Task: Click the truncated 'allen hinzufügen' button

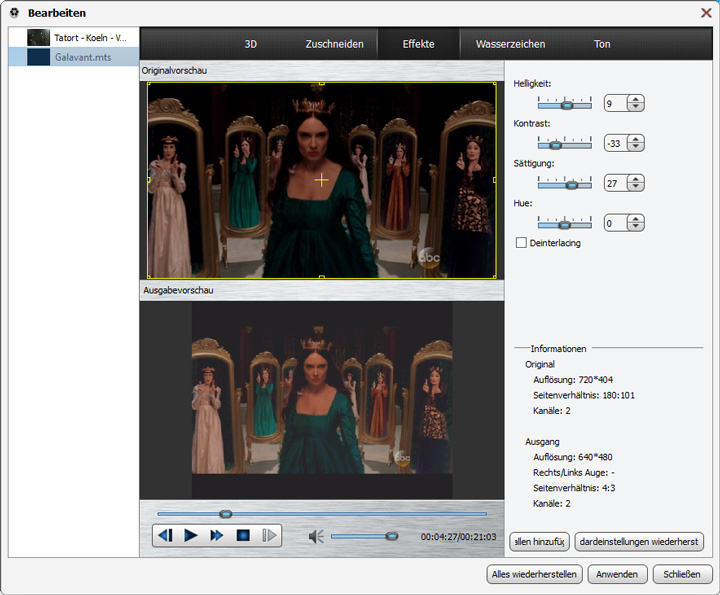Action: 540,542
